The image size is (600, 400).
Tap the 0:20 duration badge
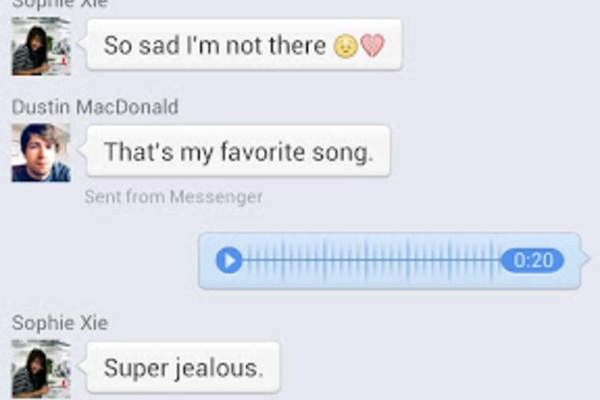pos(533,261)
